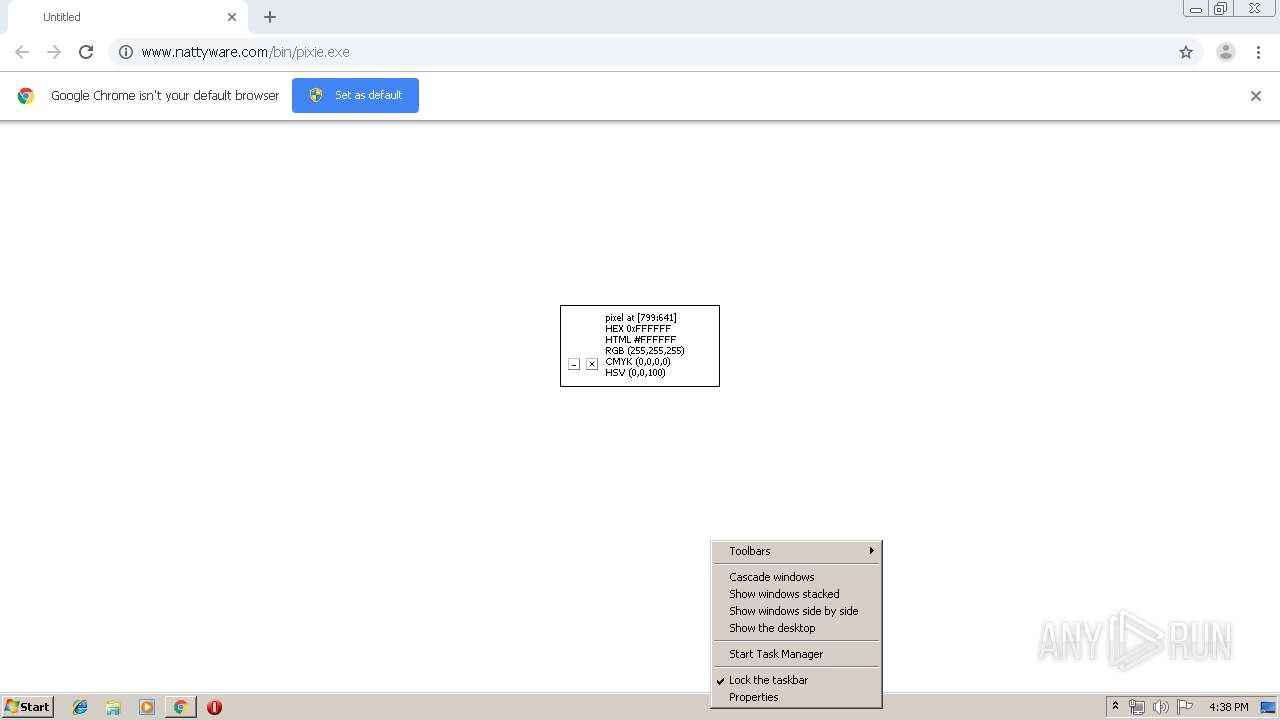This screenshot has width=1280, height=720.
Task: Click the 4:38 PM clock
Action: pos(1228,707)
